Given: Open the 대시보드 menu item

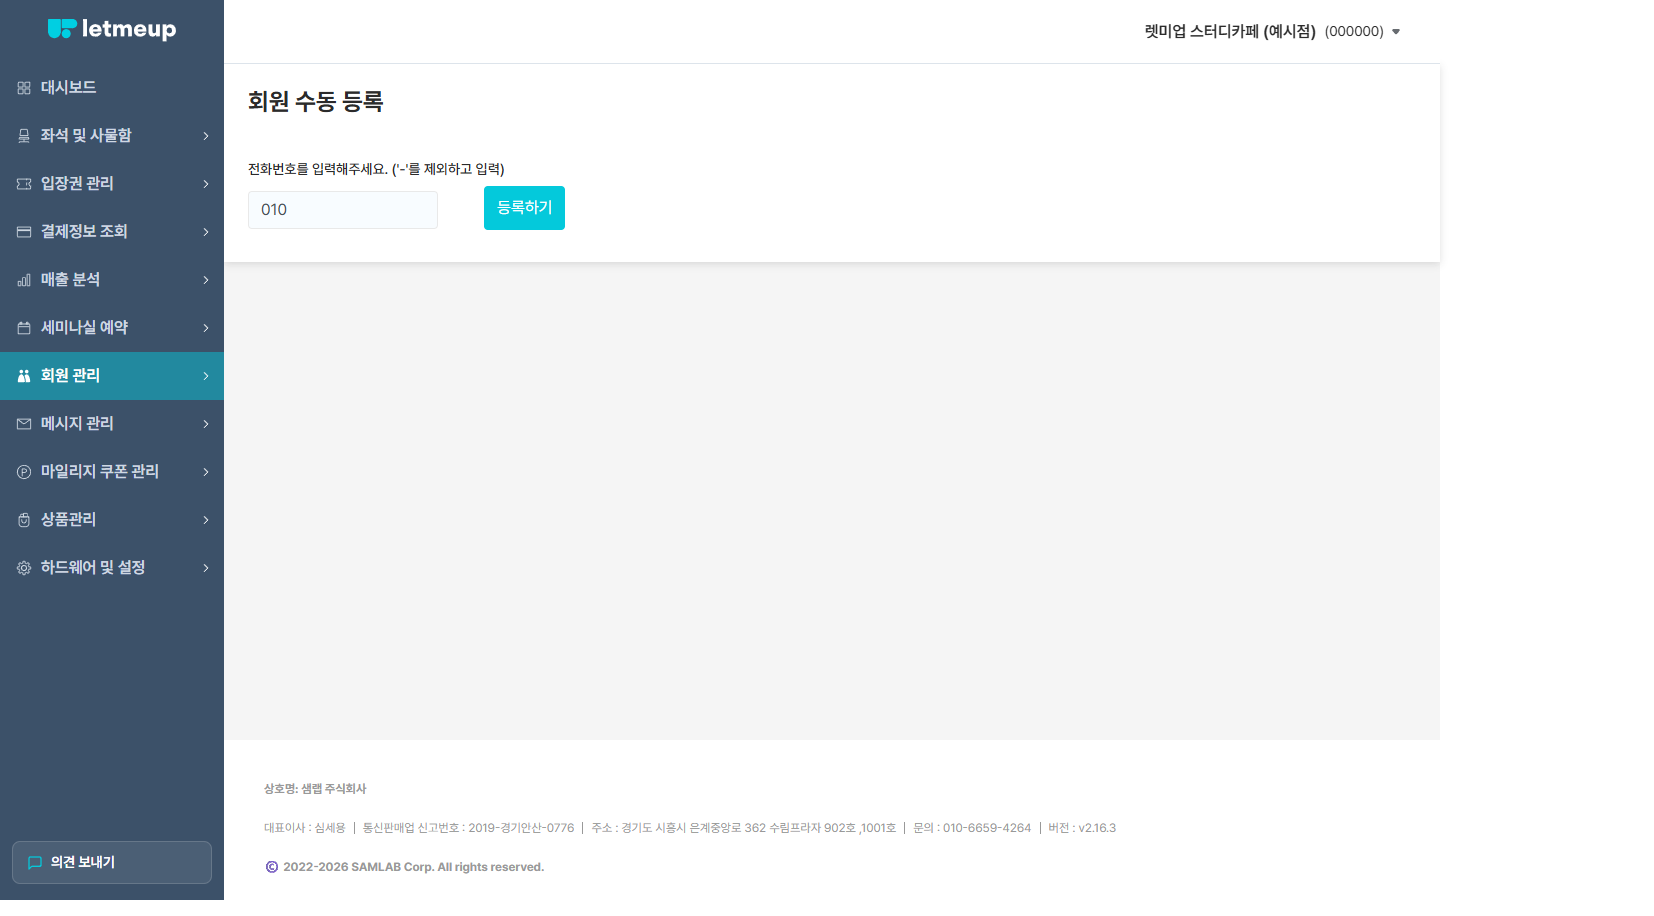Looking at the screenshot, I should pyautogui.click(x=112, y=88).
